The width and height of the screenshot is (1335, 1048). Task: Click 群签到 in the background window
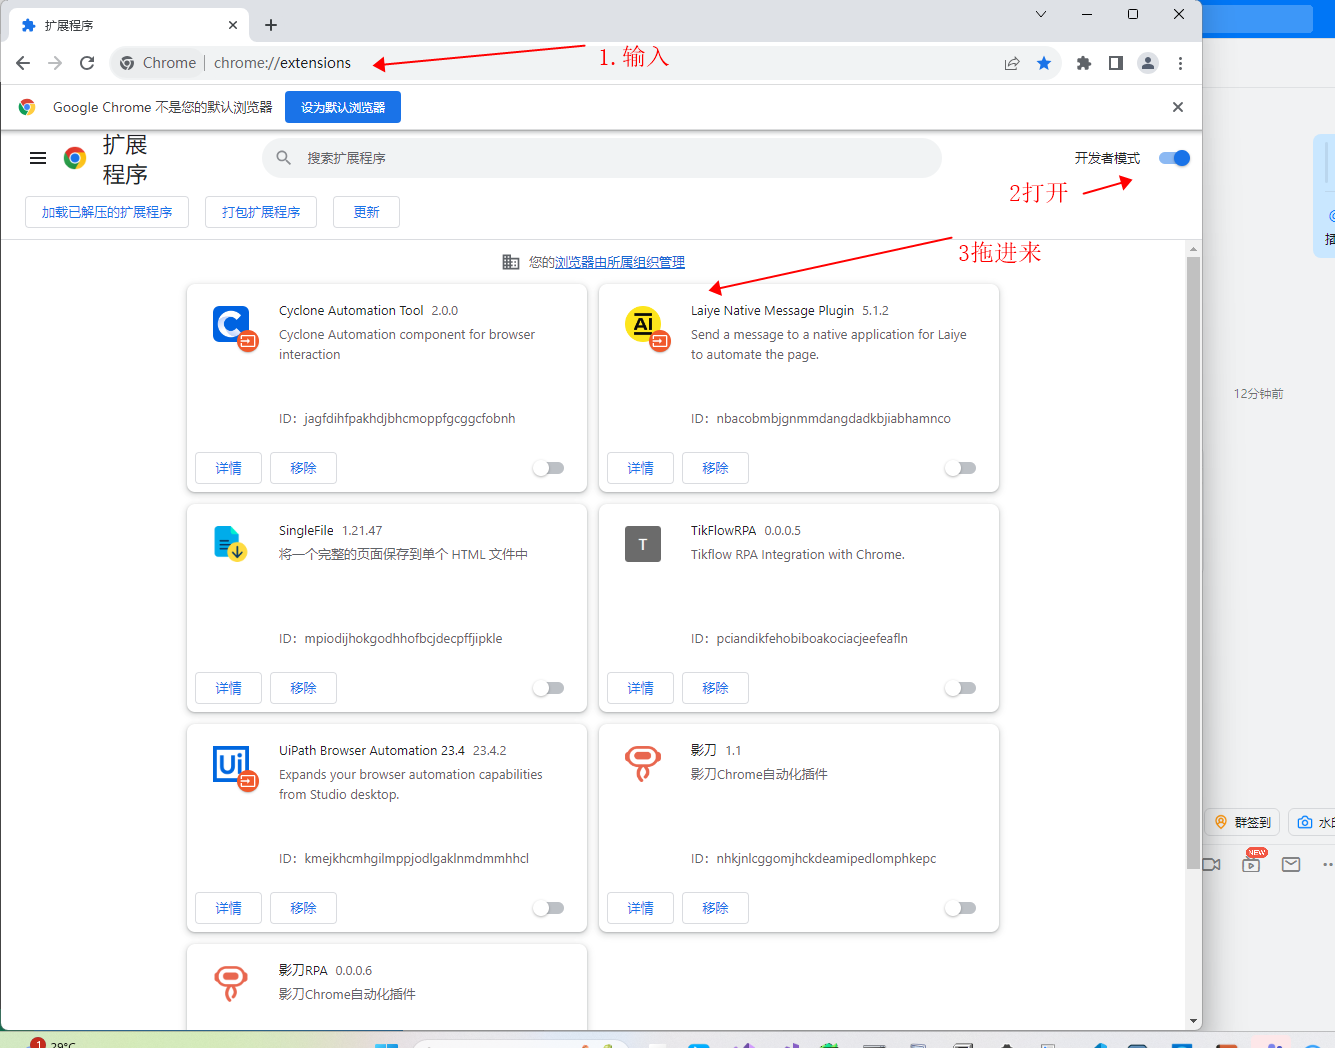pos(1243,822)
